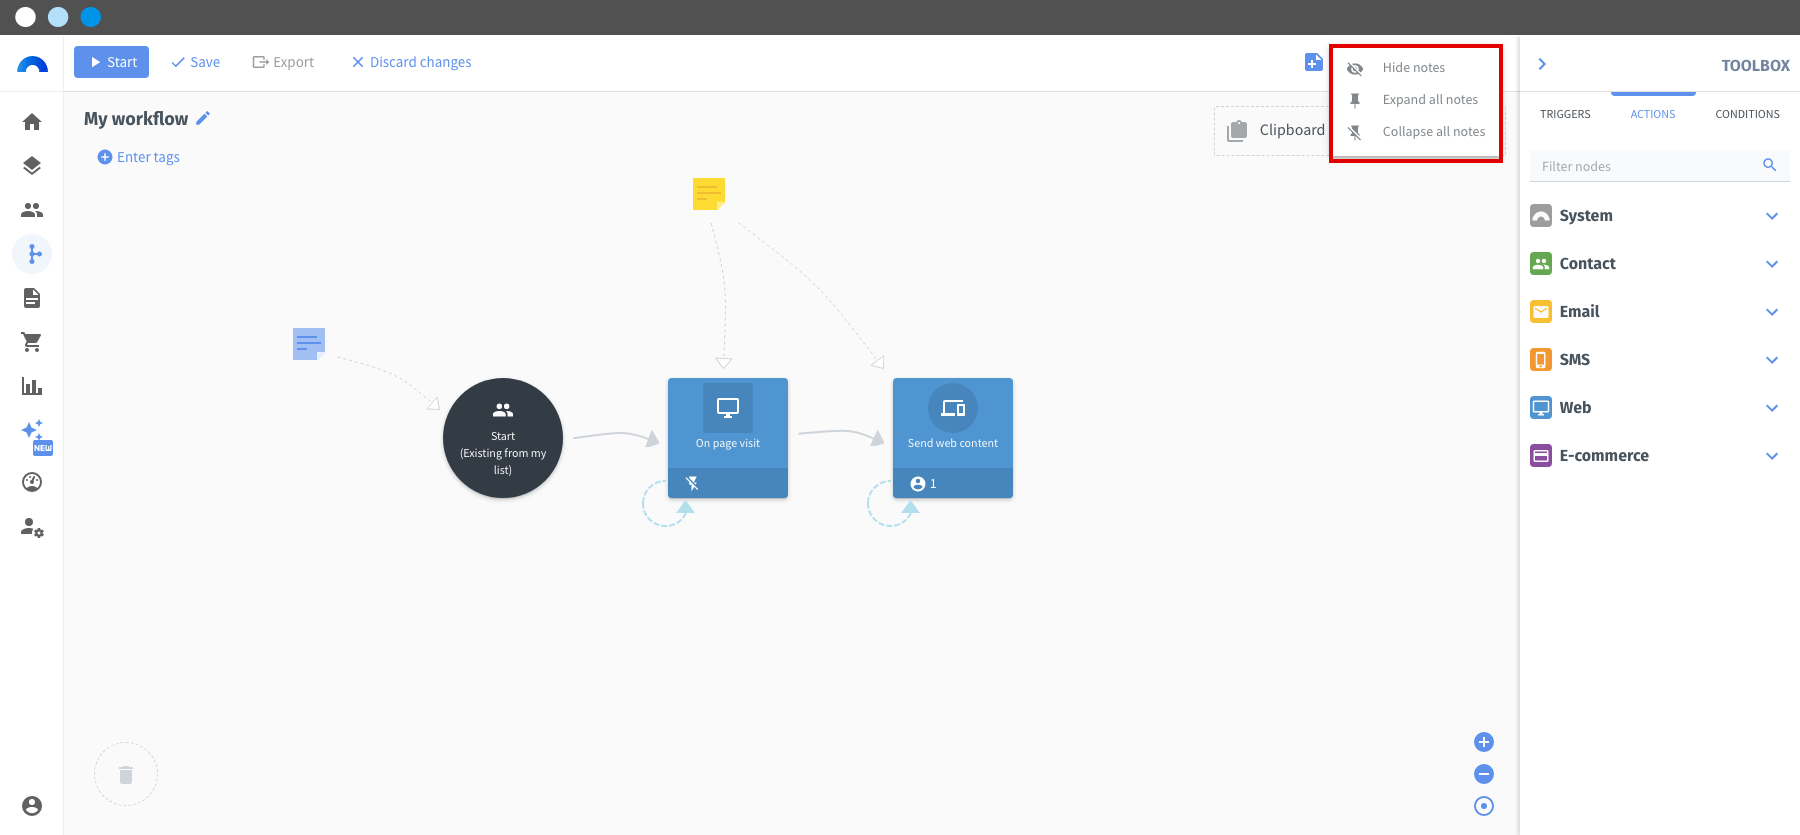This screenshot has width=1800, height=835.
Task: Open the sparkle icon marked NEW
Action: pos(35,436)
